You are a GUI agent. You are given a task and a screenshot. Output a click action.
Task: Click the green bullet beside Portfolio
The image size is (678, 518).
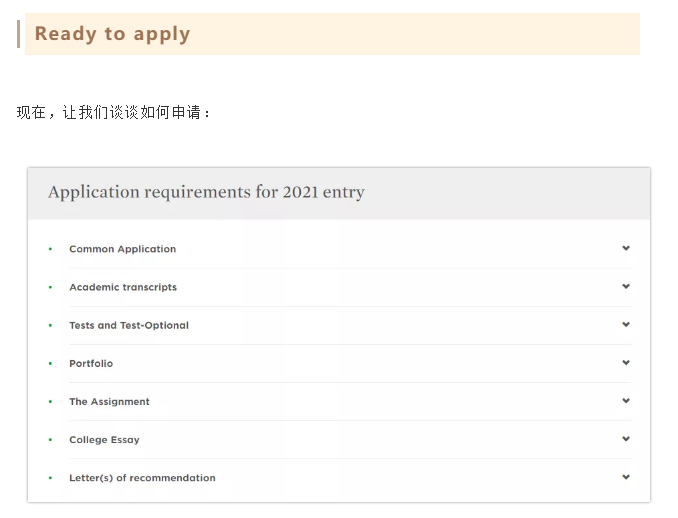point(51,363)
